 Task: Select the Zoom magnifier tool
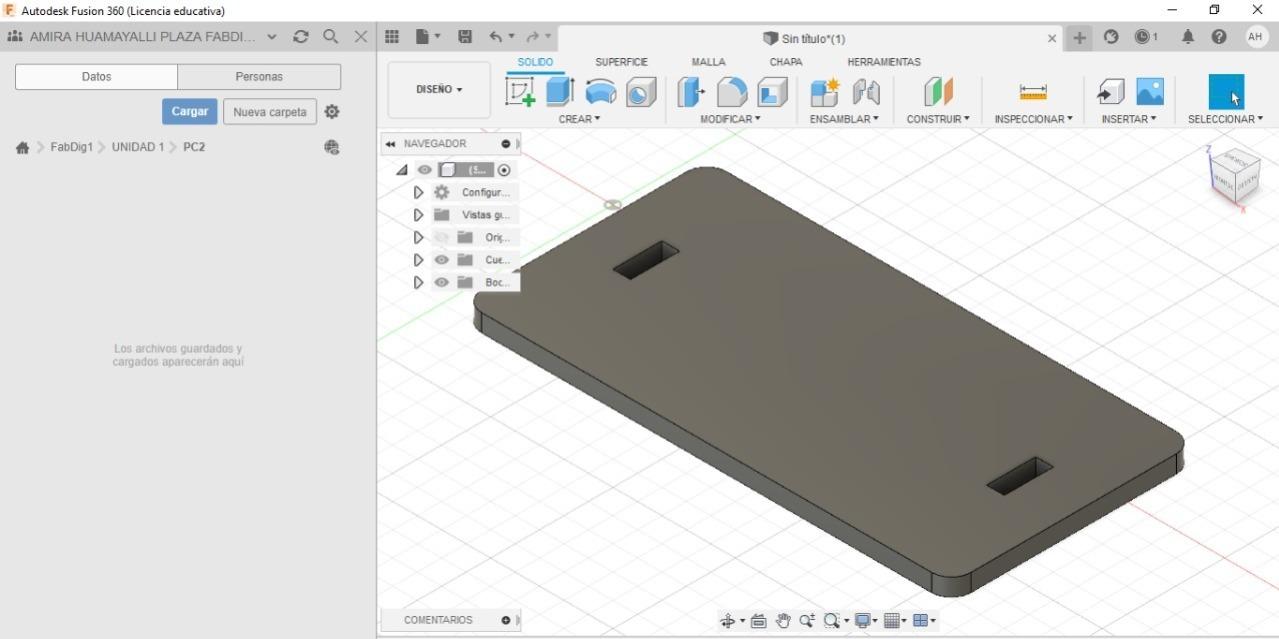pos(807,621)
